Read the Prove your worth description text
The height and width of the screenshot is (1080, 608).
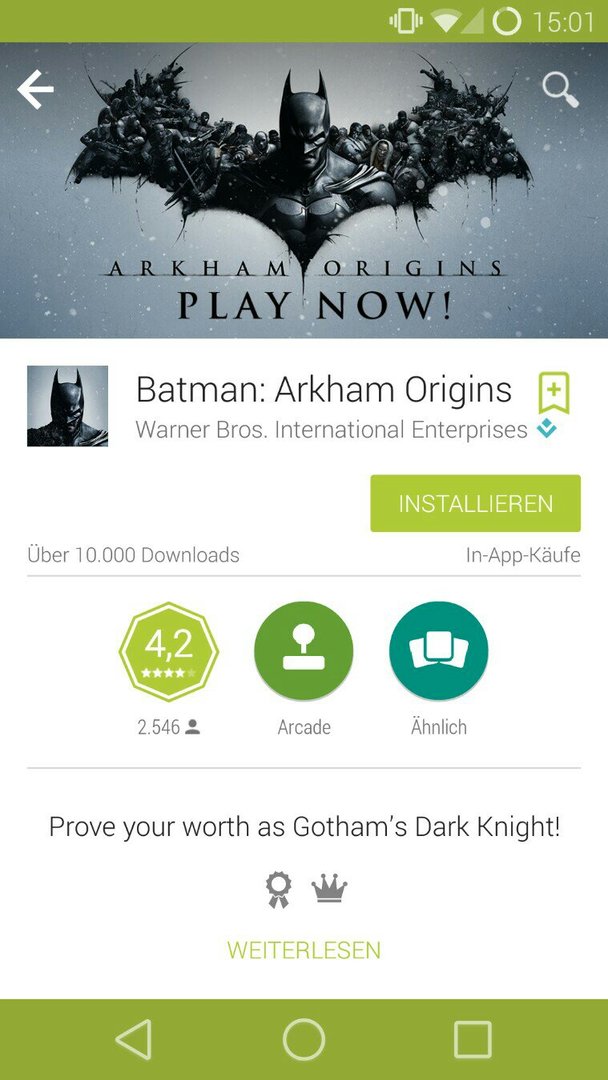(x=304, y=827)
